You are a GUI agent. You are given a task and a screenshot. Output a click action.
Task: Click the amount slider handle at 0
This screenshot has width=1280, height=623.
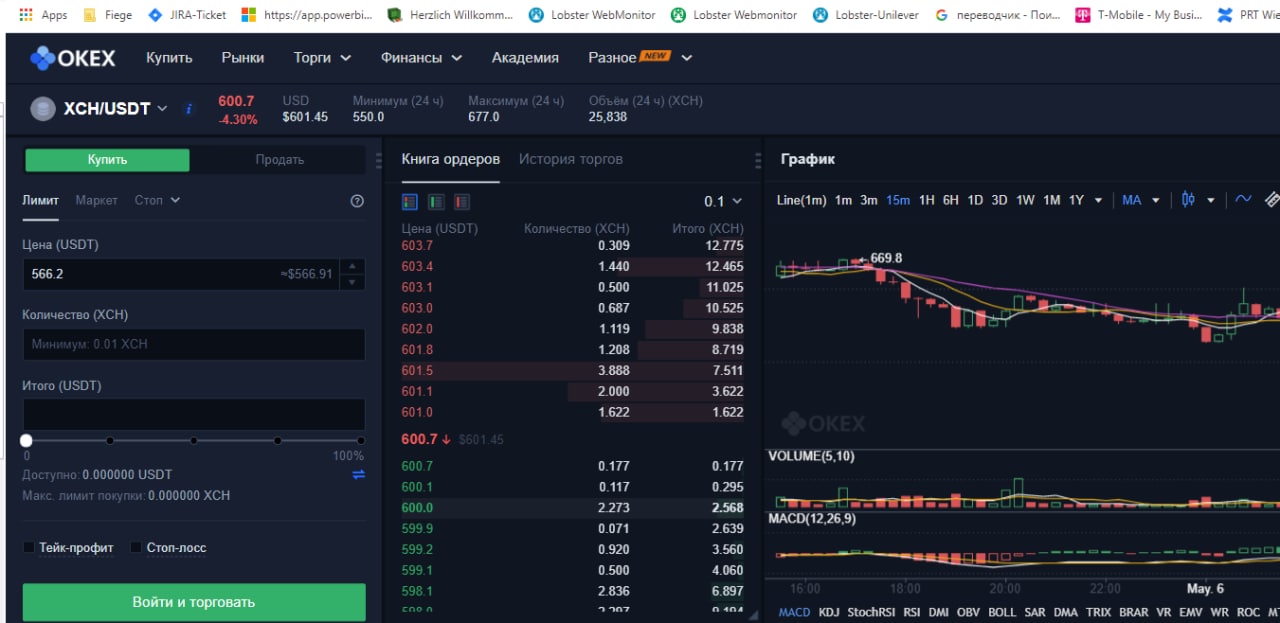pyautogui.click(x=26, y=440)
